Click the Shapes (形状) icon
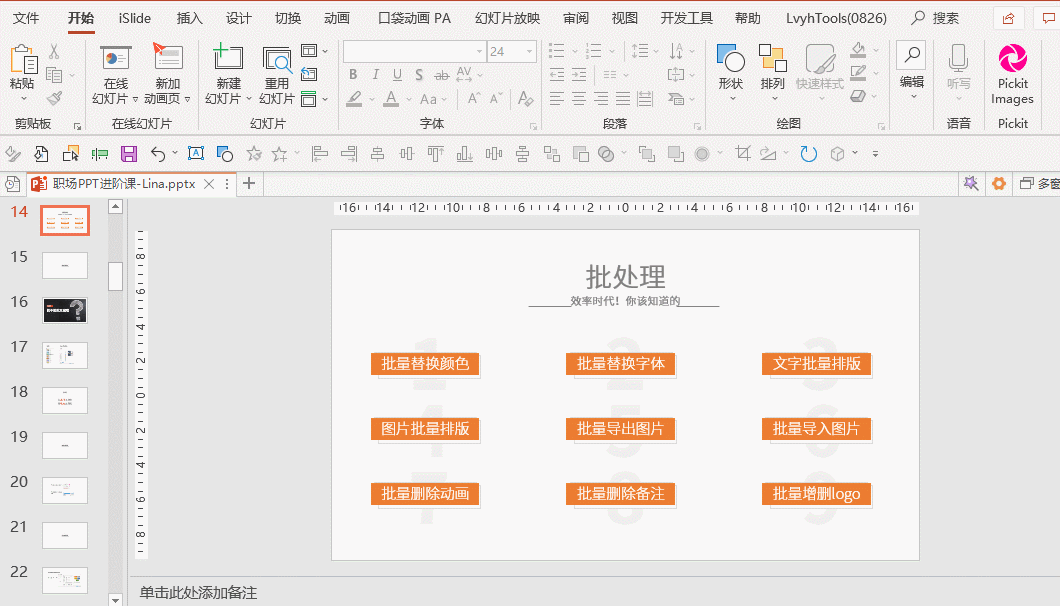The width and height of the screenshot is (1060, 606). pyautogui.click(x=730, y=60)
